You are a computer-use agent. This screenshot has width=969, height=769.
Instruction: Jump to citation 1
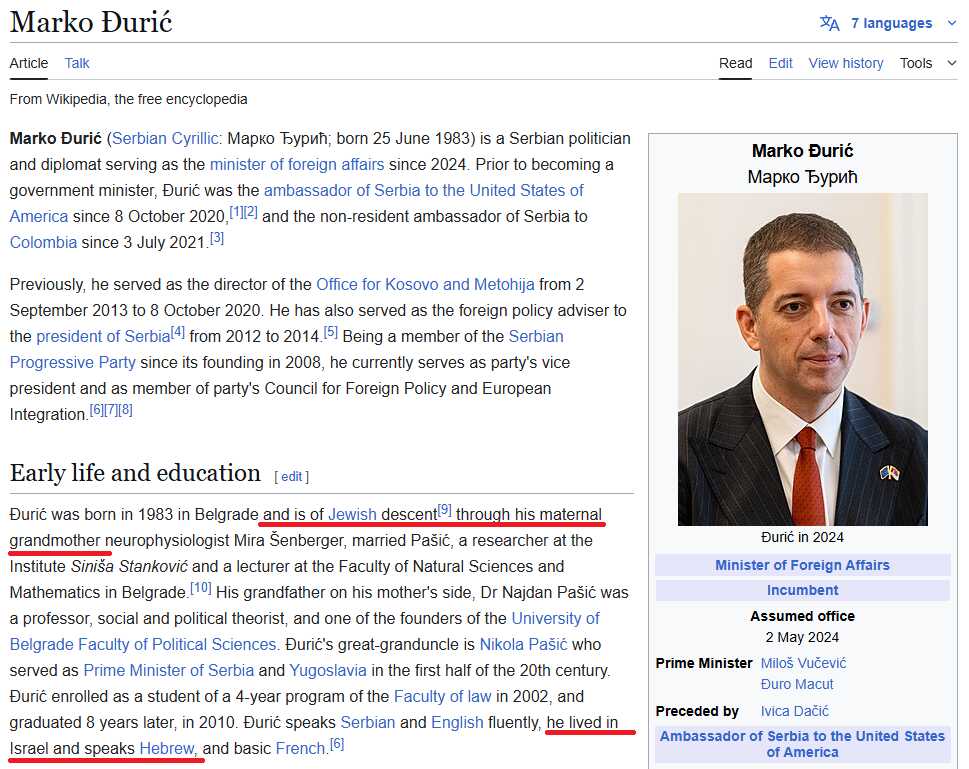click(x=236, y=212)
